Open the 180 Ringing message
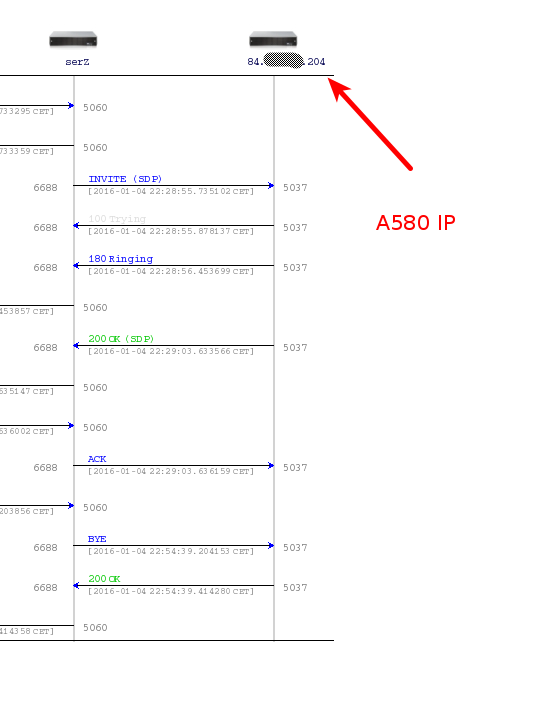Image resolution: width=558 pixels, height=701 pixels. [x=121, y=259]
